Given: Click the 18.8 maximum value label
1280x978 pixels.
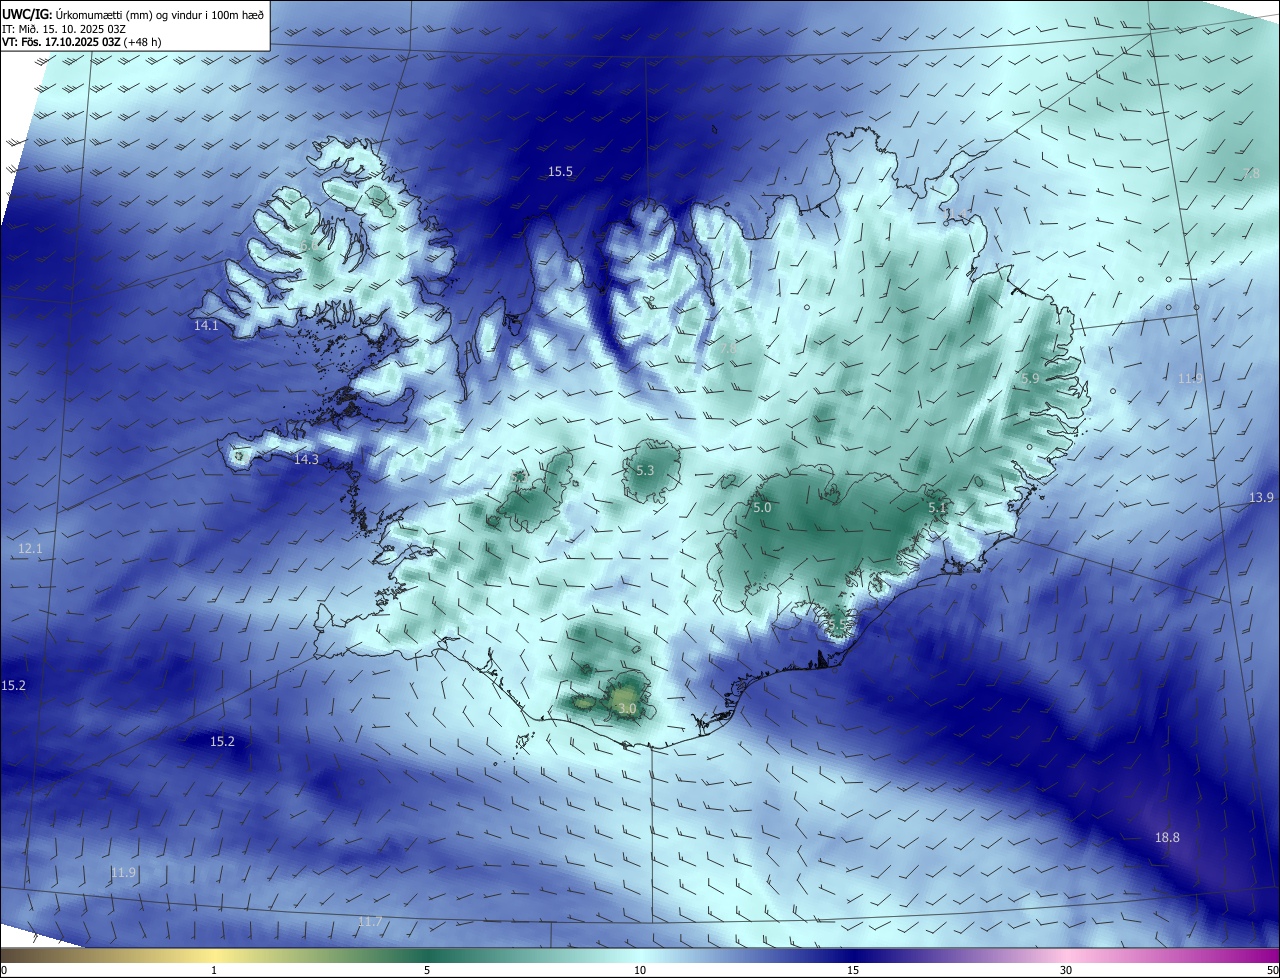Looking at the screenshot, I should 1167,838.
